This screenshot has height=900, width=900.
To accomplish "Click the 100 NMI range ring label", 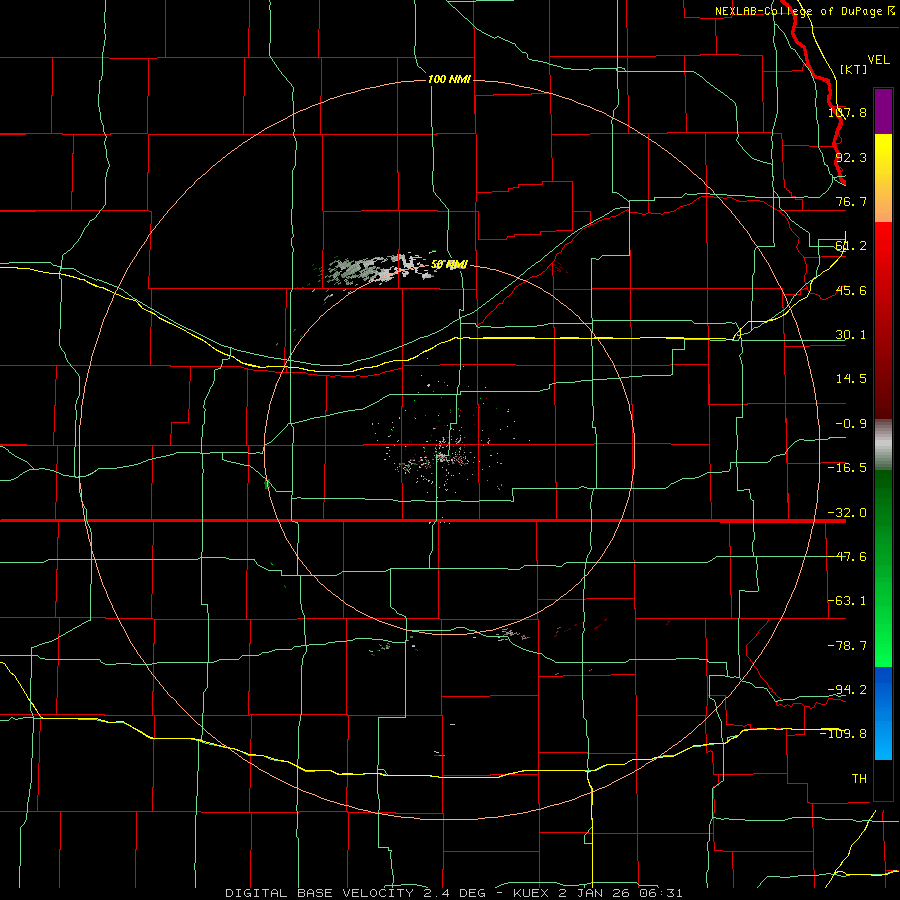I will pos(449,79).
